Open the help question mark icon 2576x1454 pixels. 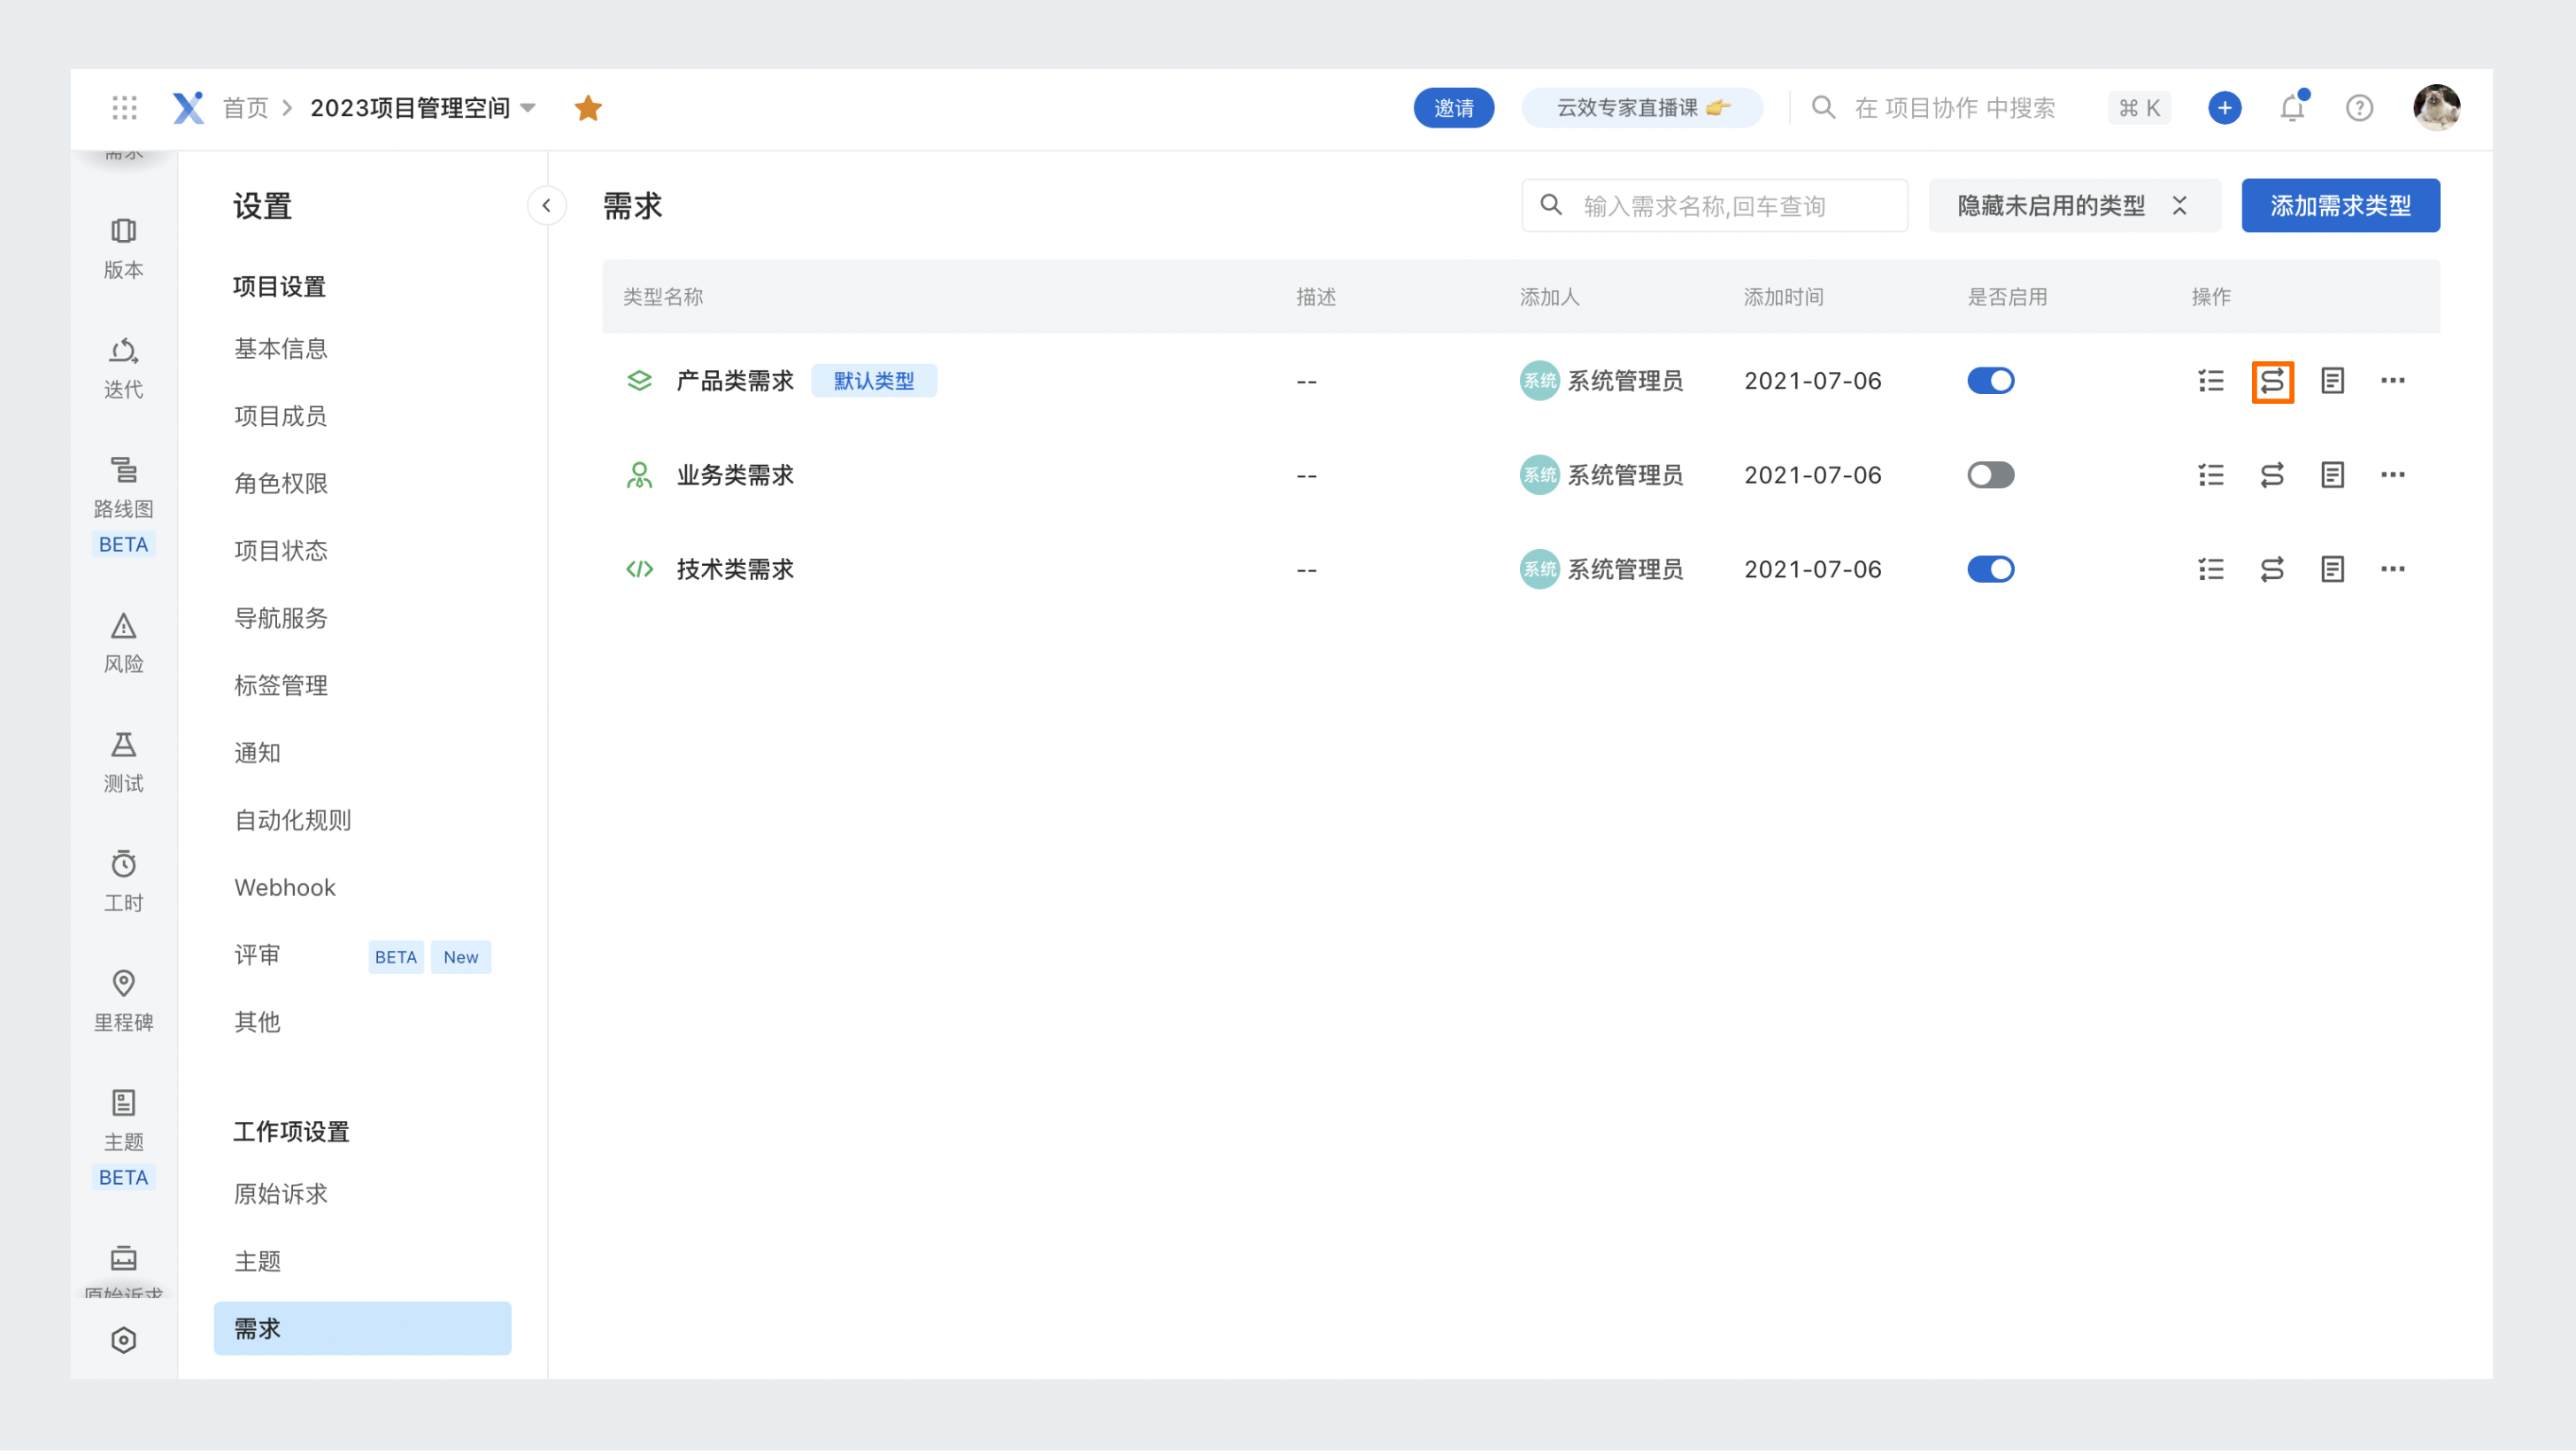coord(2359,107)
